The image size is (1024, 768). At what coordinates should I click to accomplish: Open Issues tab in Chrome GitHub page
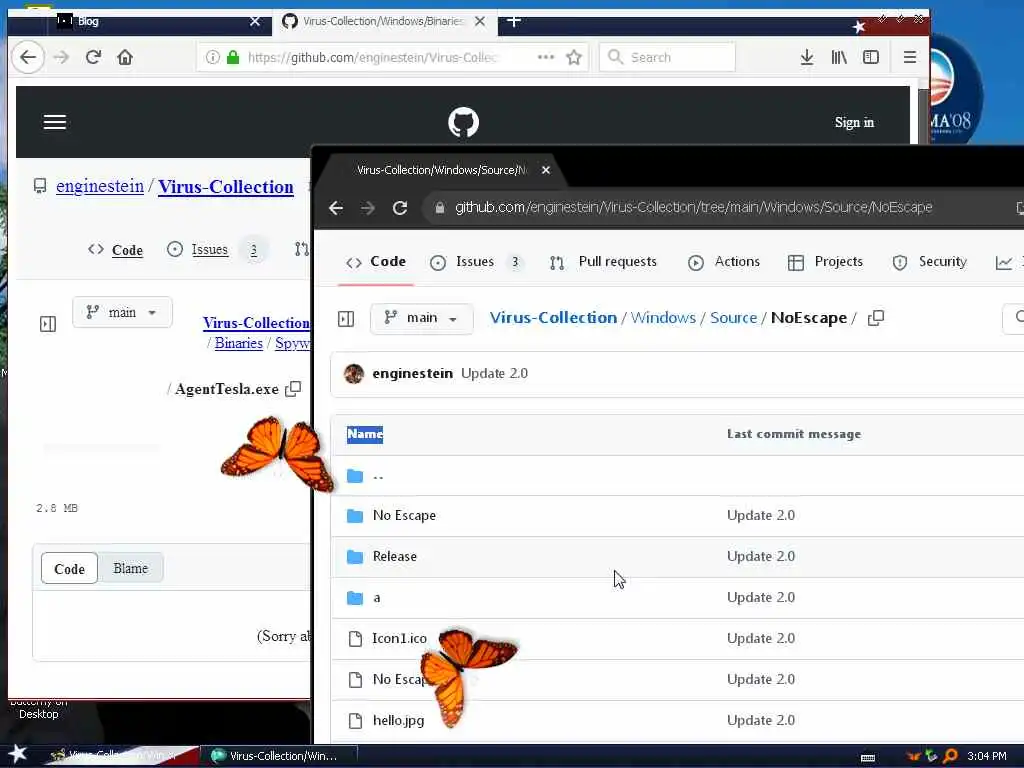tap(476, 262)
